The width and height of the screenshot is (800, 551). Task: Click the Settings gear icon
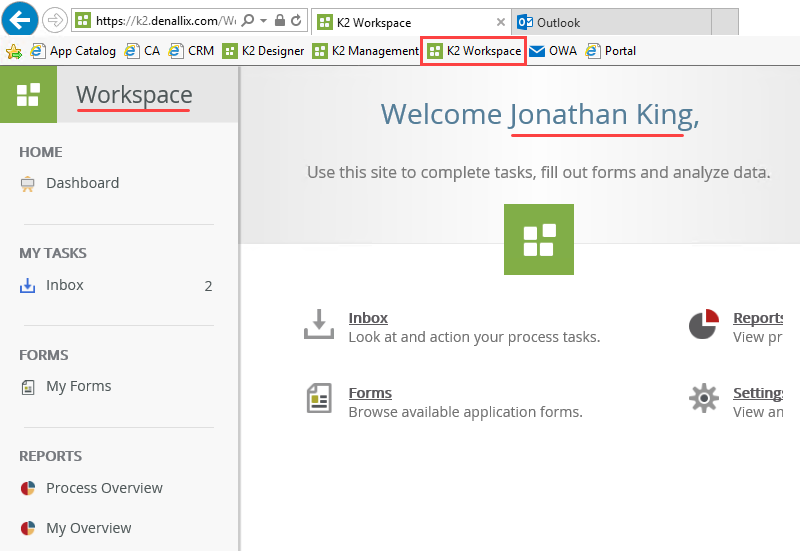pos(704,398)
